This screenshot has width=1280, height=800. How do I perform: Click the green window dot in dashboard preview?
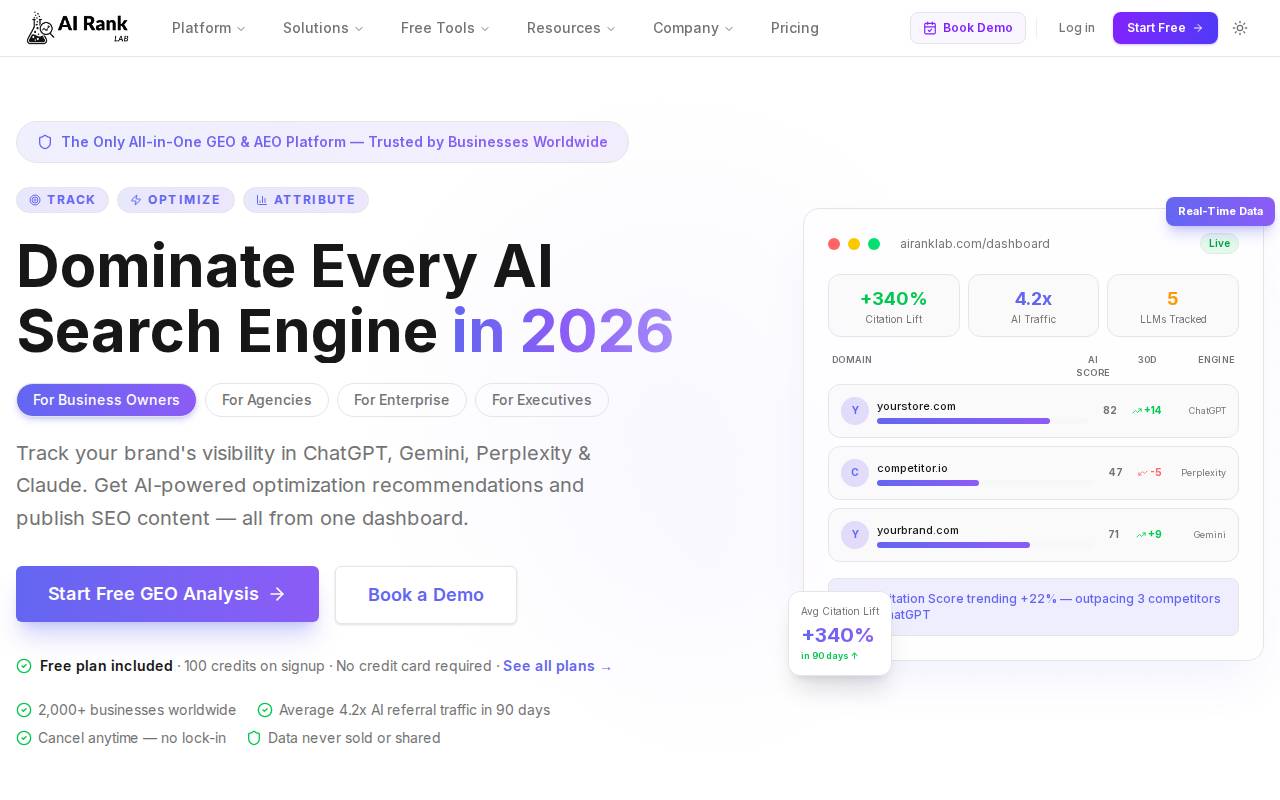(x=874, y=244)
